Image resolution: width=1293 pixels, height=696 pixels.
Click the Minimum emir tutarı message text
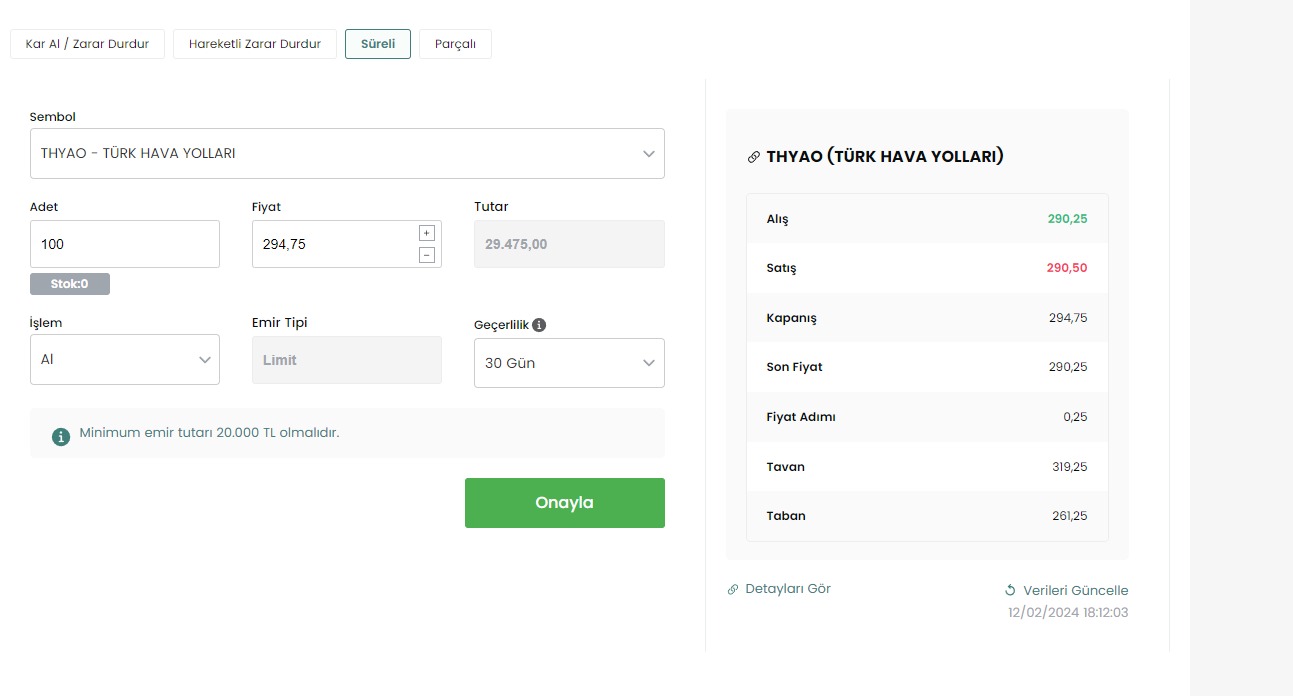click(209, 433)
